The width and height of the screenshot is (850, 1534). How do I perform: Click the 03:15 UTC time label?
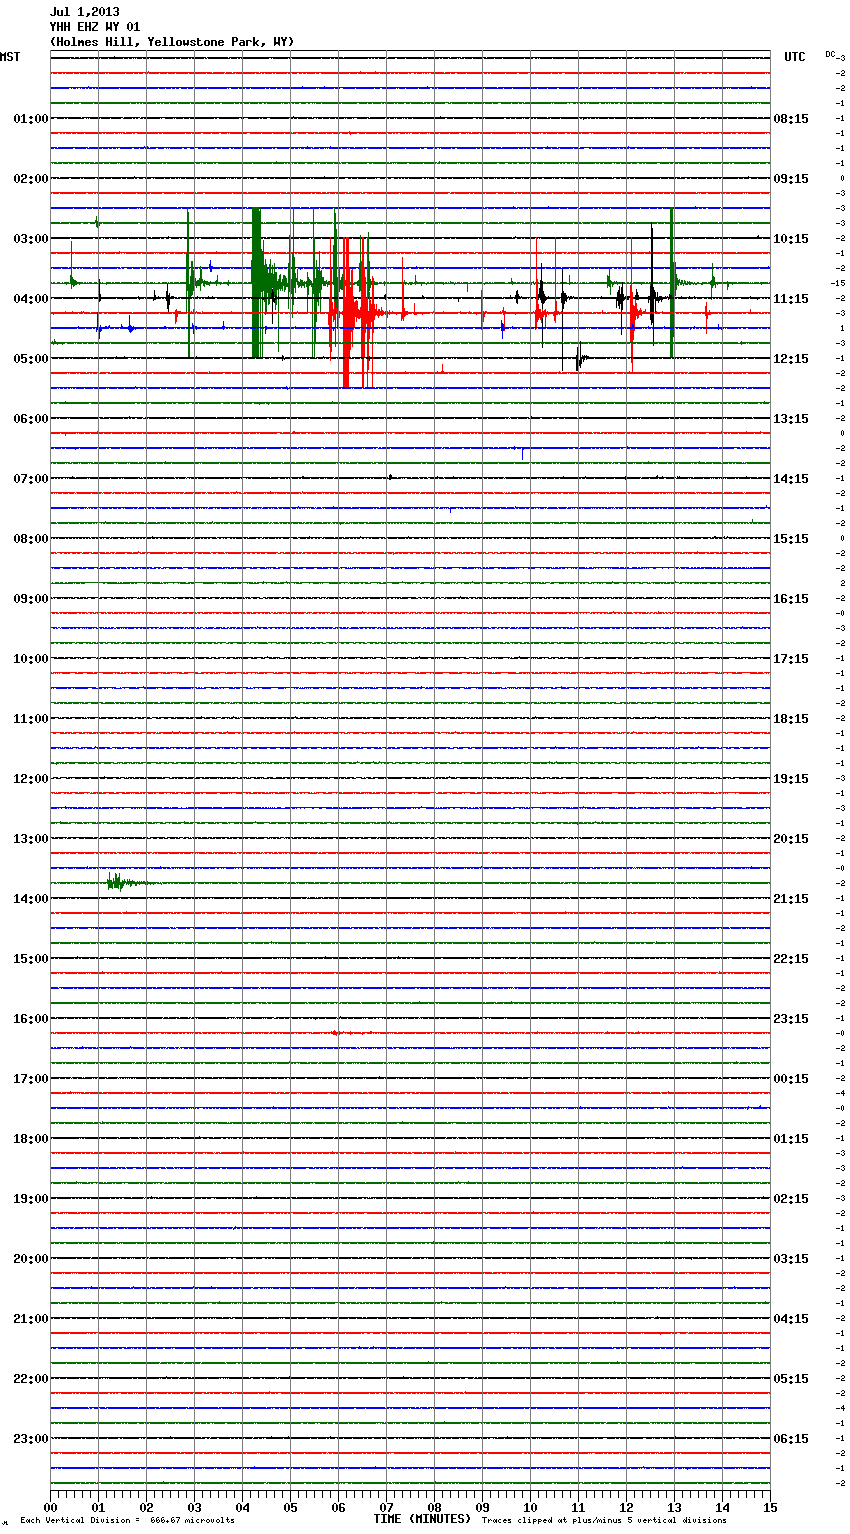click(791, 1259)
